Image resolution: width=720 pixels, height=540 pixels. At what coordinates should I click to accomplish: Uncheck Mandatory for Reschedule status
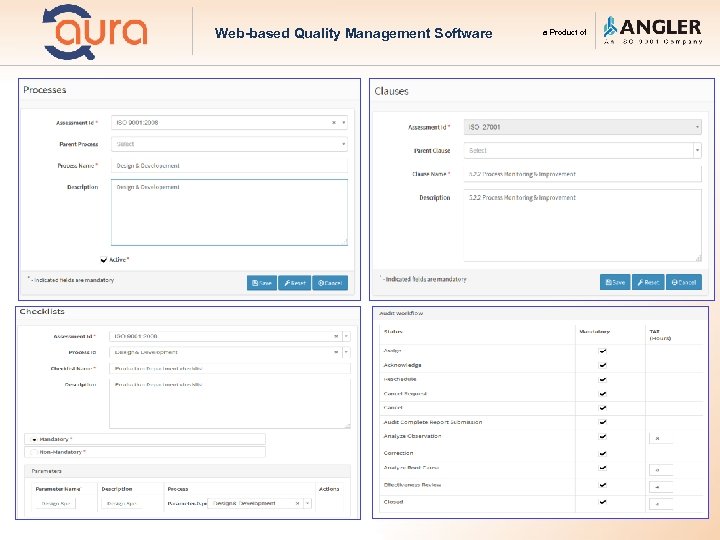[603, 379]
